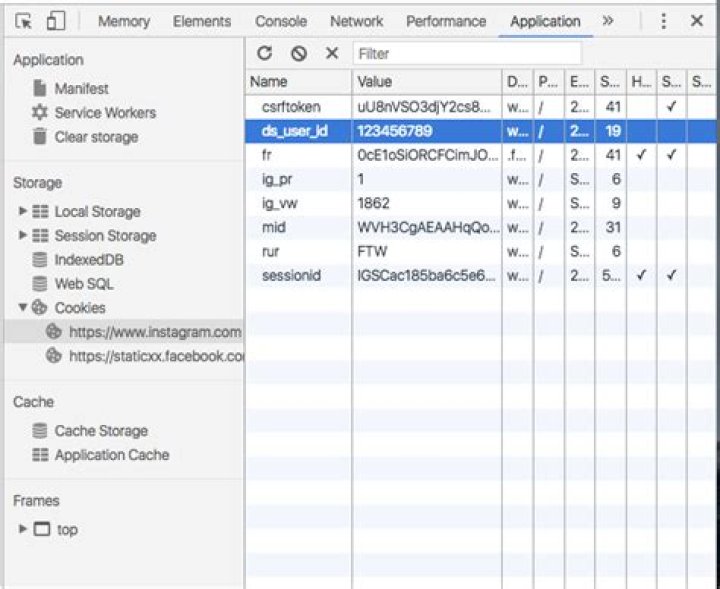Sort by the E... expires column header
The height and width of the screenshot is (589, 720).
(x=579, y=82)
